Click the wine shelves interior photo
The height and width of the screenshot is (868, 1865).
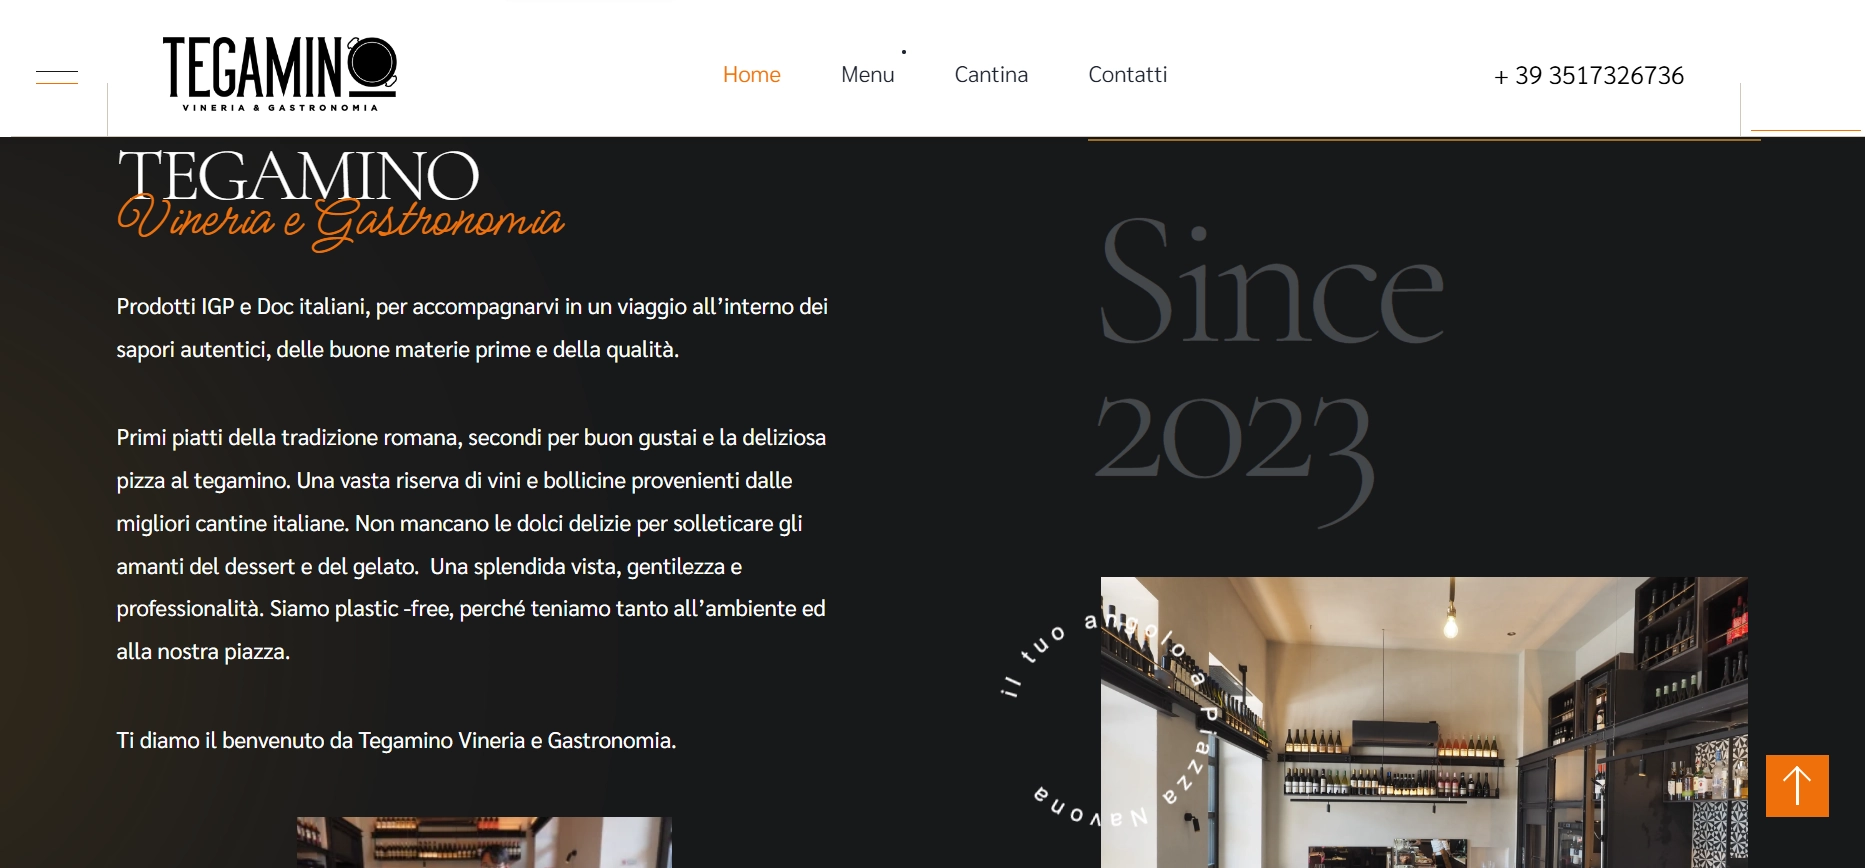(x=1424, y=722)
